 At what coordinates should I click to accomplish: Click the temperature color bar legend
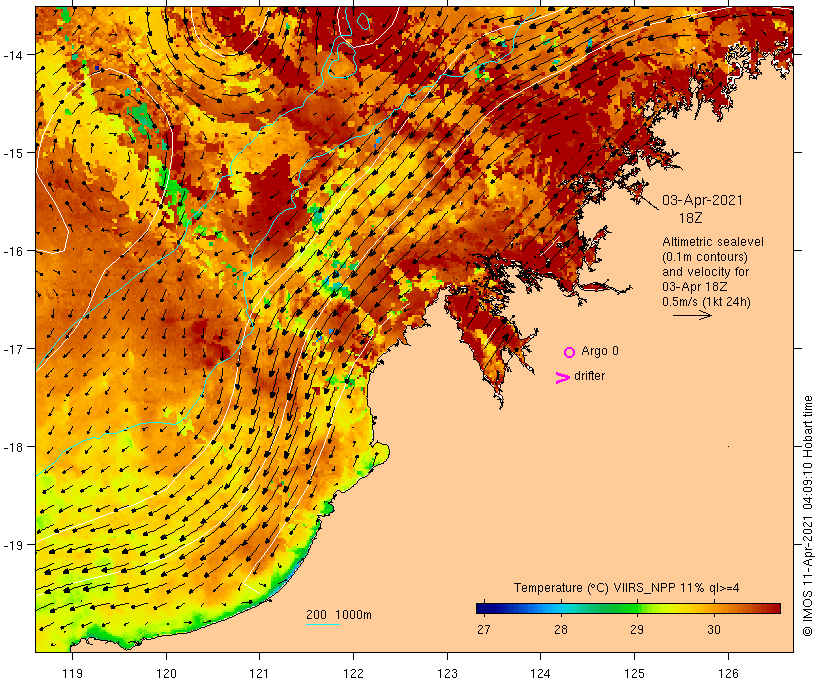(628, 608)
